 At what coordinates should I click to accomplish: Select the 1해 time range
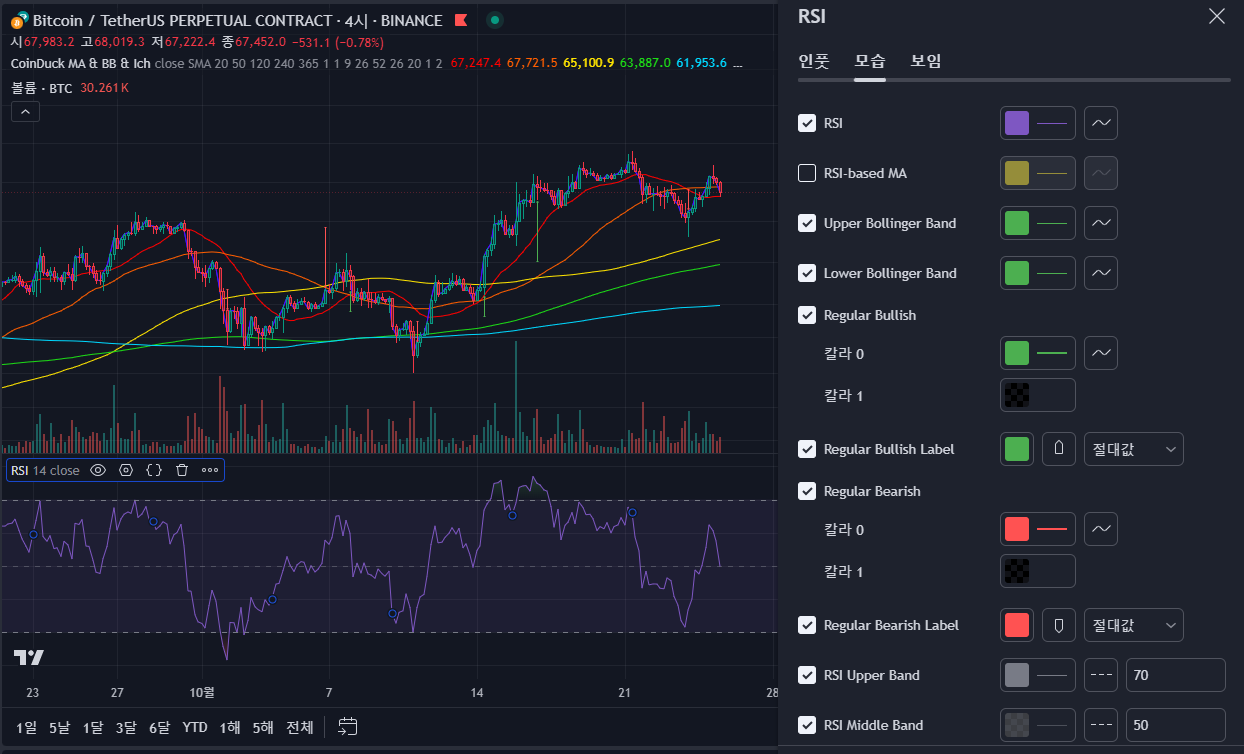230,727
